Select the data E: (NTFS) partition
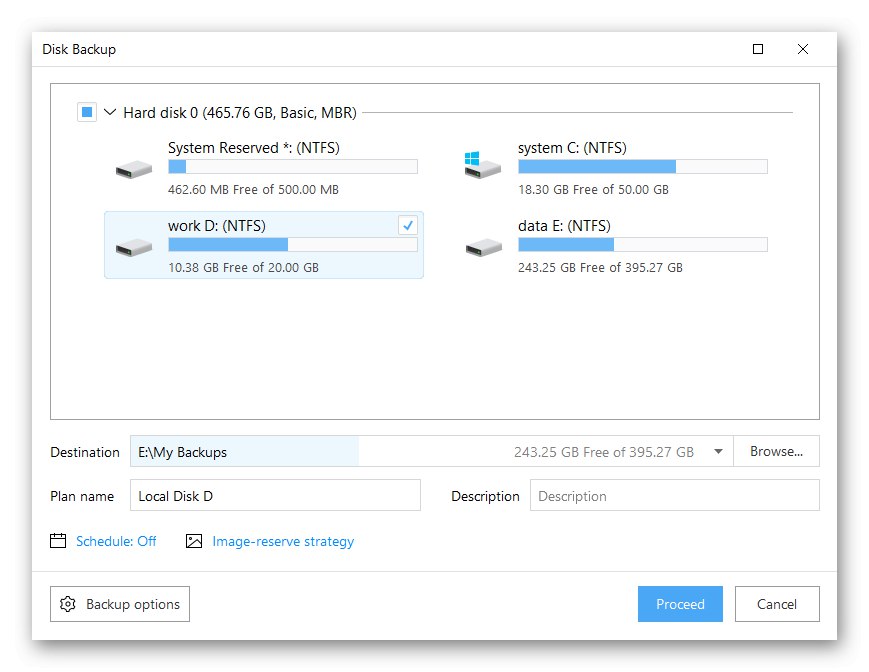869x672 pixels. pos(614,245)
